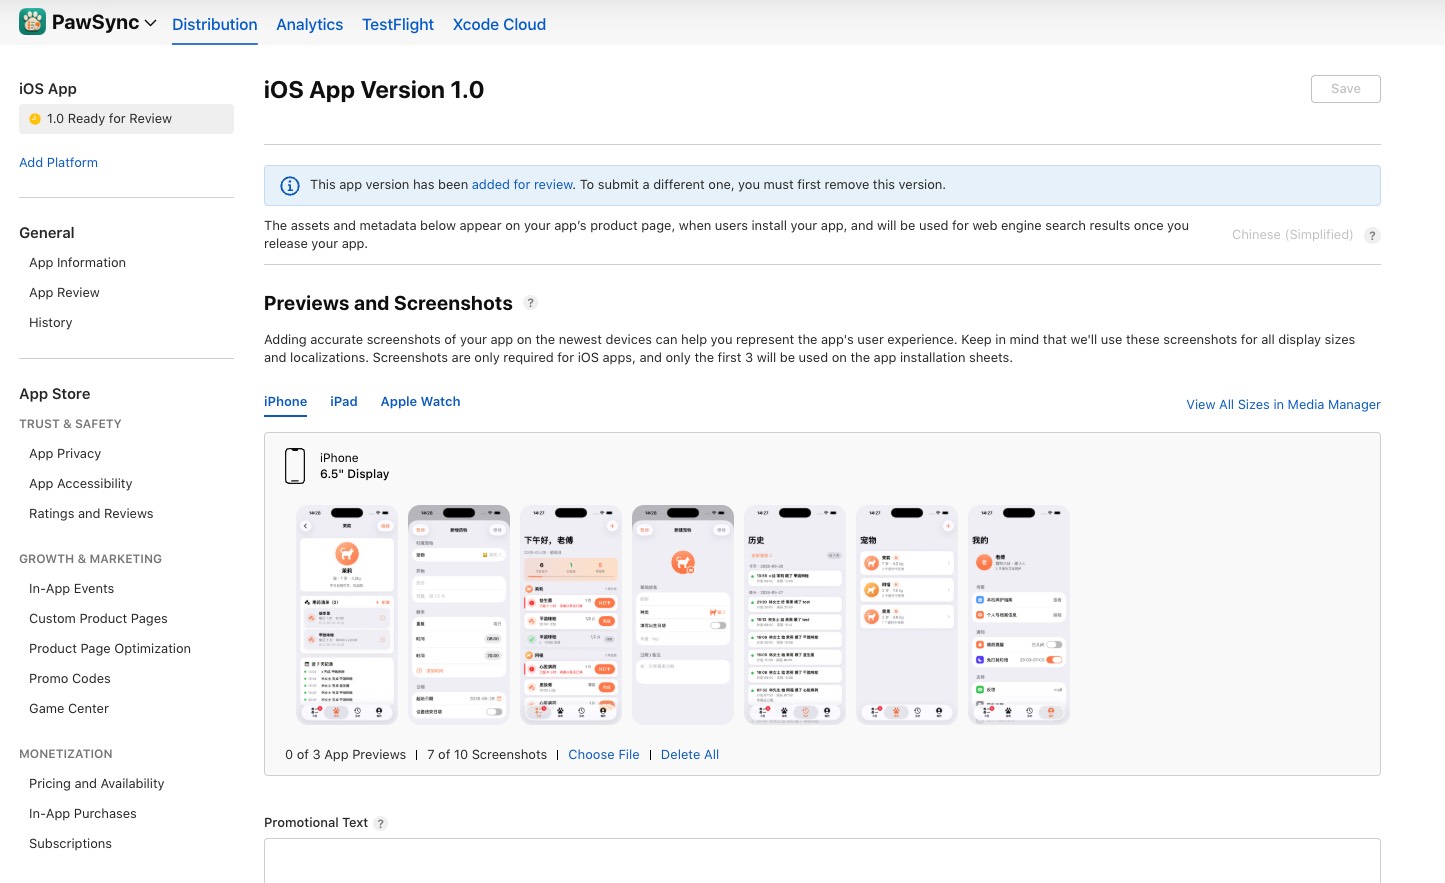Click the '0 of 3 App Previews' count

tap(346, 755)
